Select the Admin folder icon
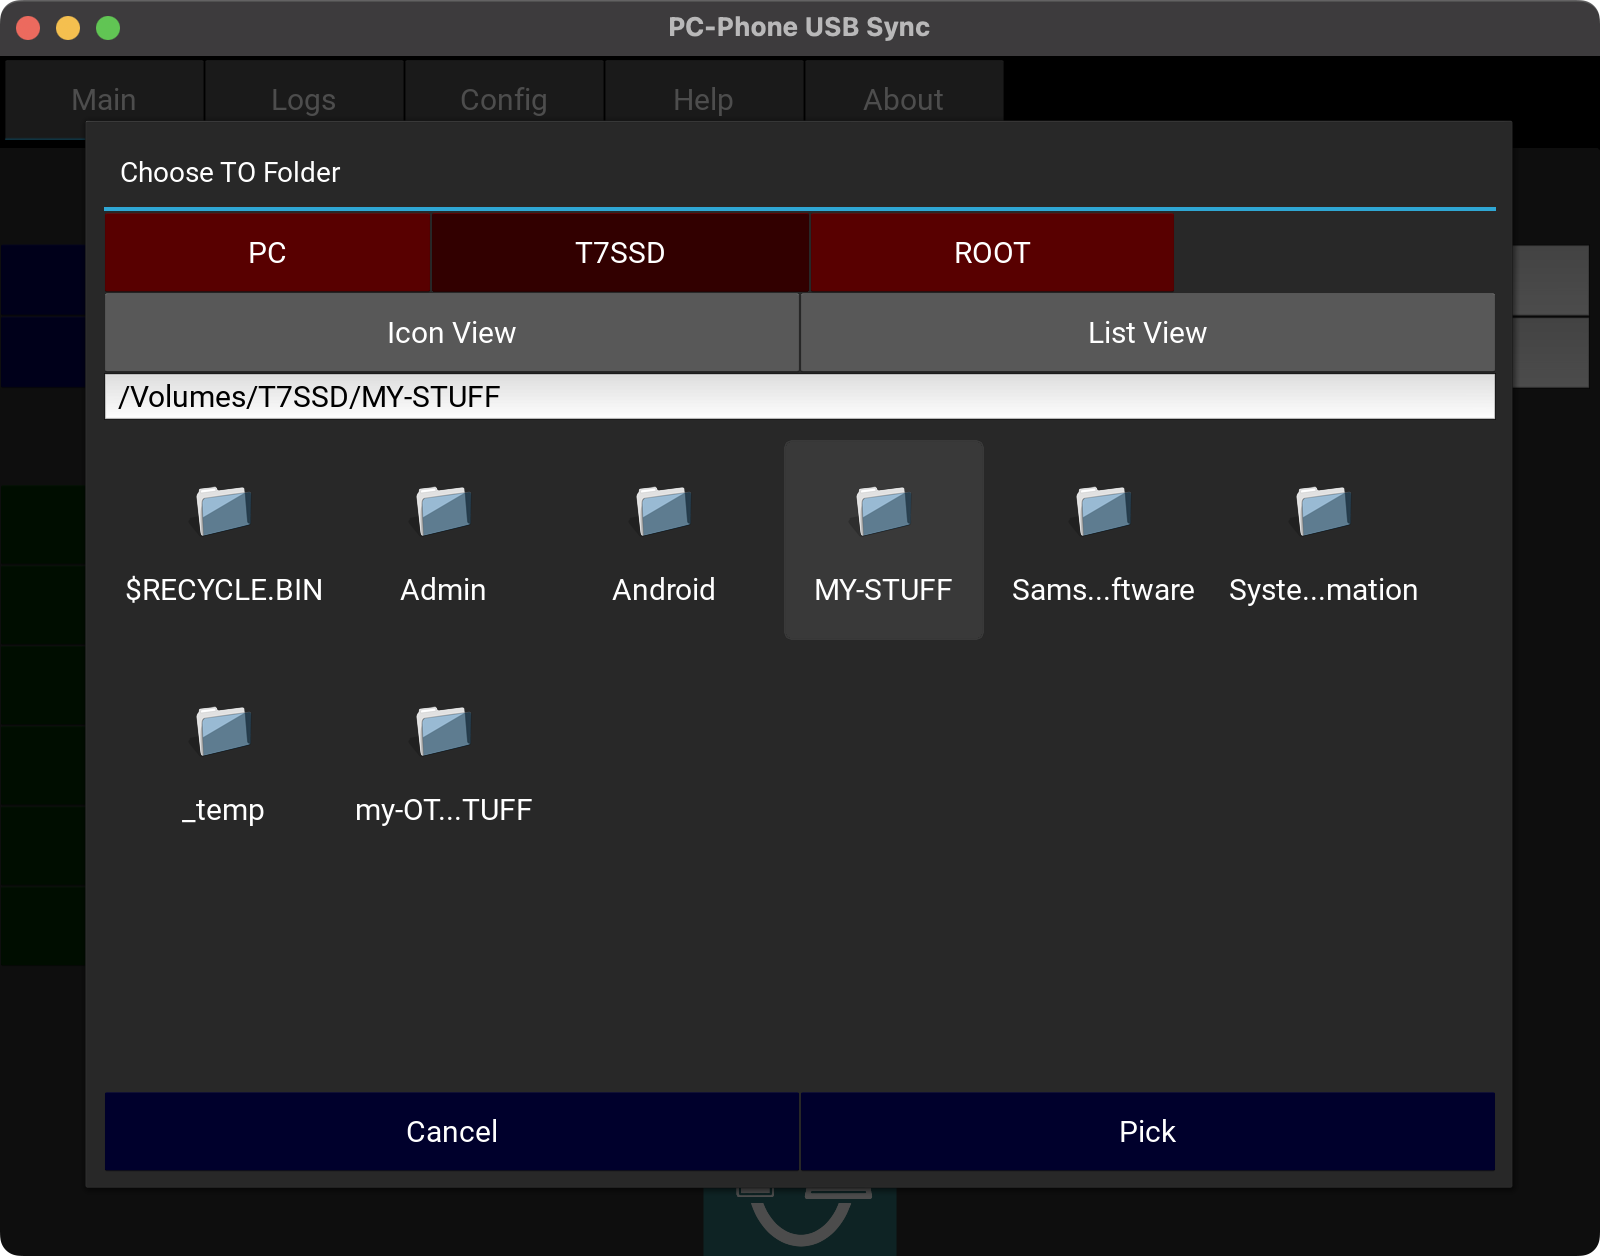The image size is (1600, 1256). pos(443,512)
